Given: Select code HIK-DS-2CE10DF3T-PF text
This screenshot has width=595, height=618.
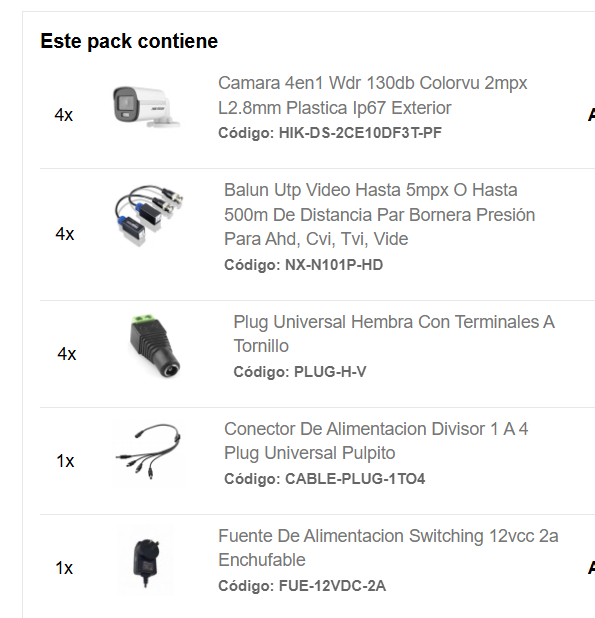Looking at the screenshot, I should click(360, 133).
